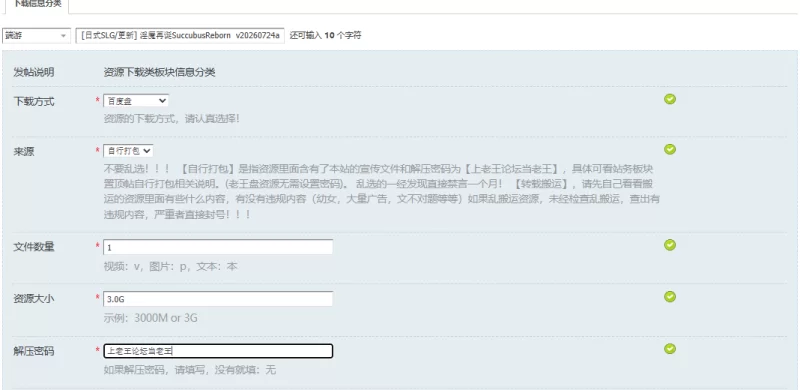Image resolution: width=800 pixels, height=390 pixels.
Task: Click the 发帖说明 label
Action: click(x=34, y=72)
